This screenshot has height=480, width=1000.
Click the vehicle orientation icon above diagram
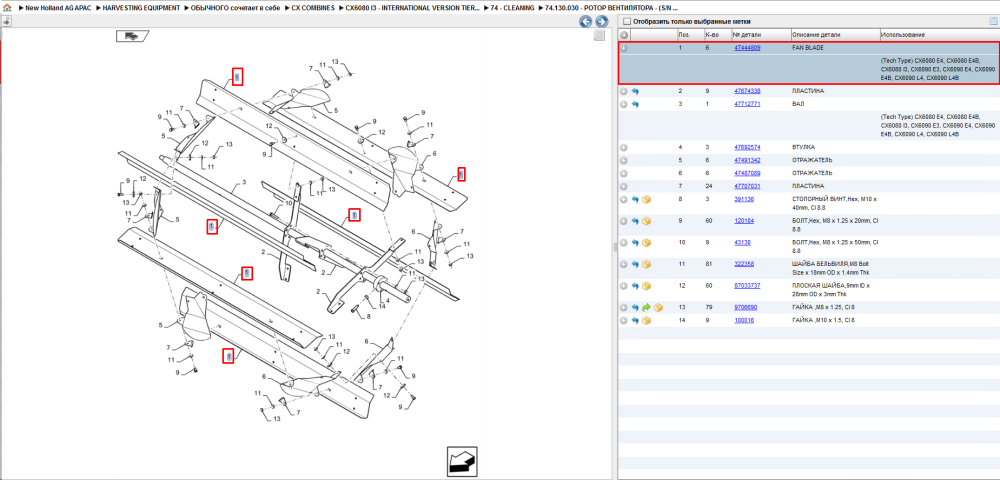pyautogui.click(x=132, y=36)
